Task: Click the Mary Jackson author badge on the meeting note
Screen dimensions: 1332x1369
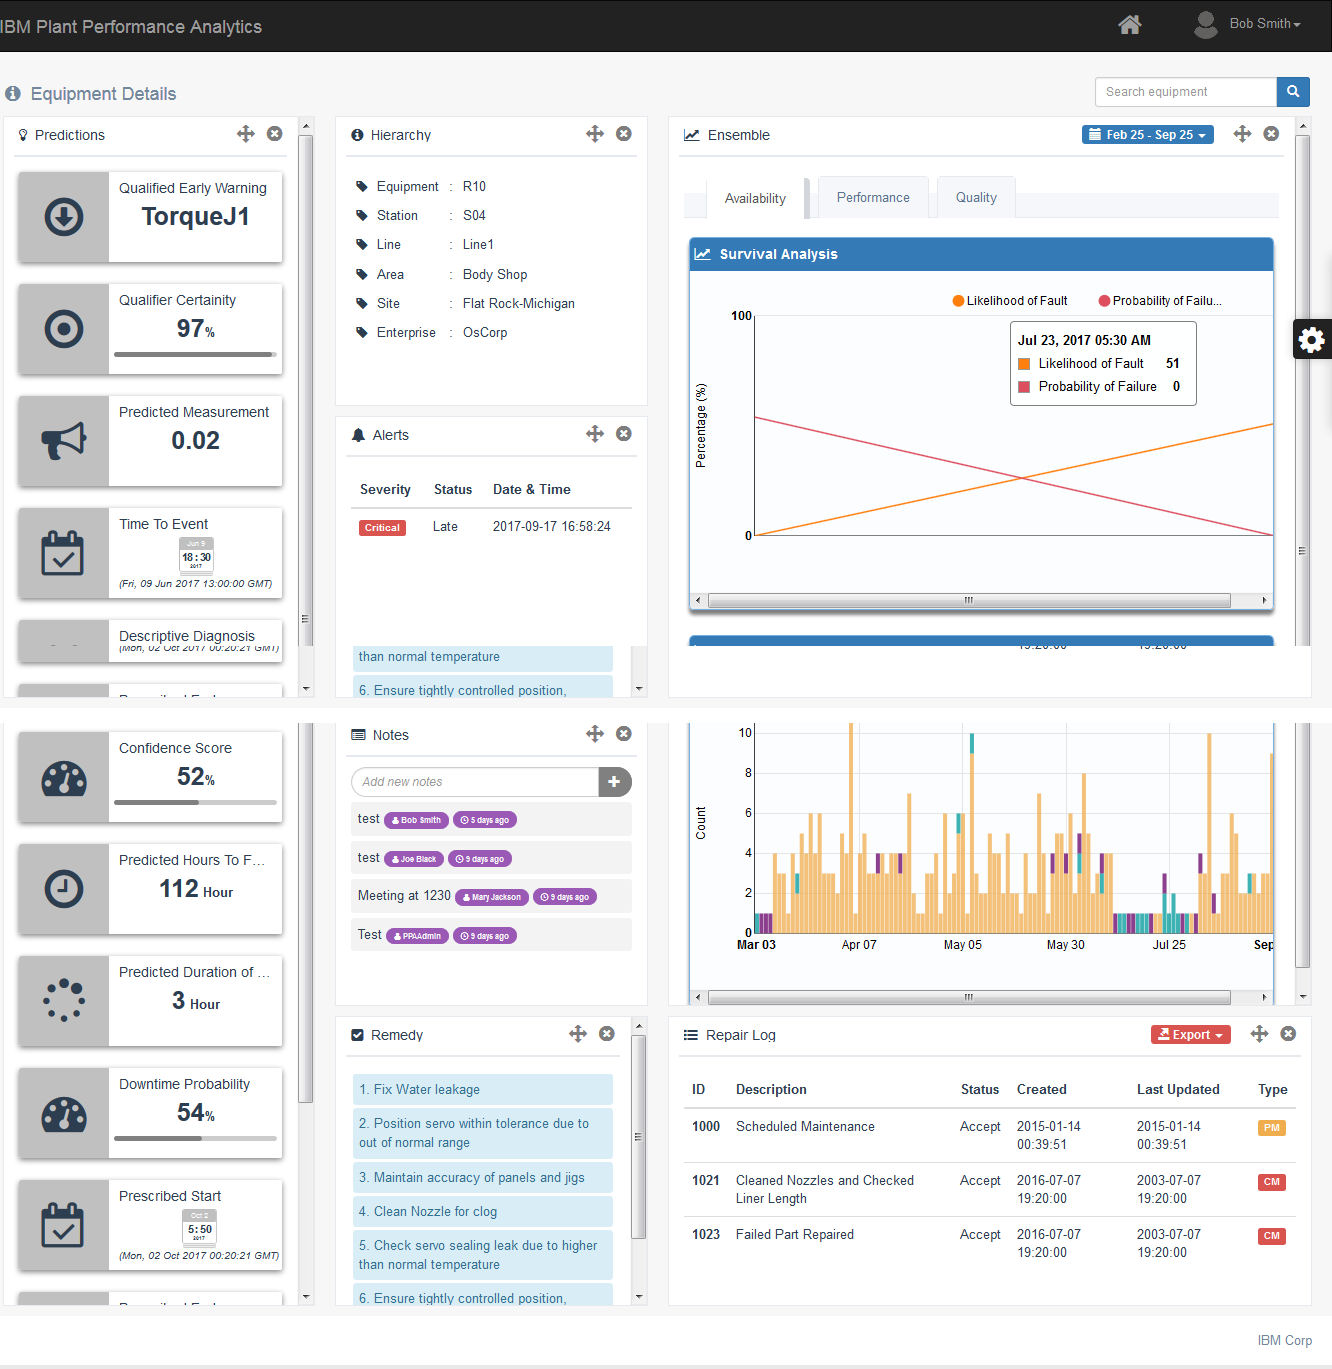Action: pyautogui.click(x=491, y=896)
